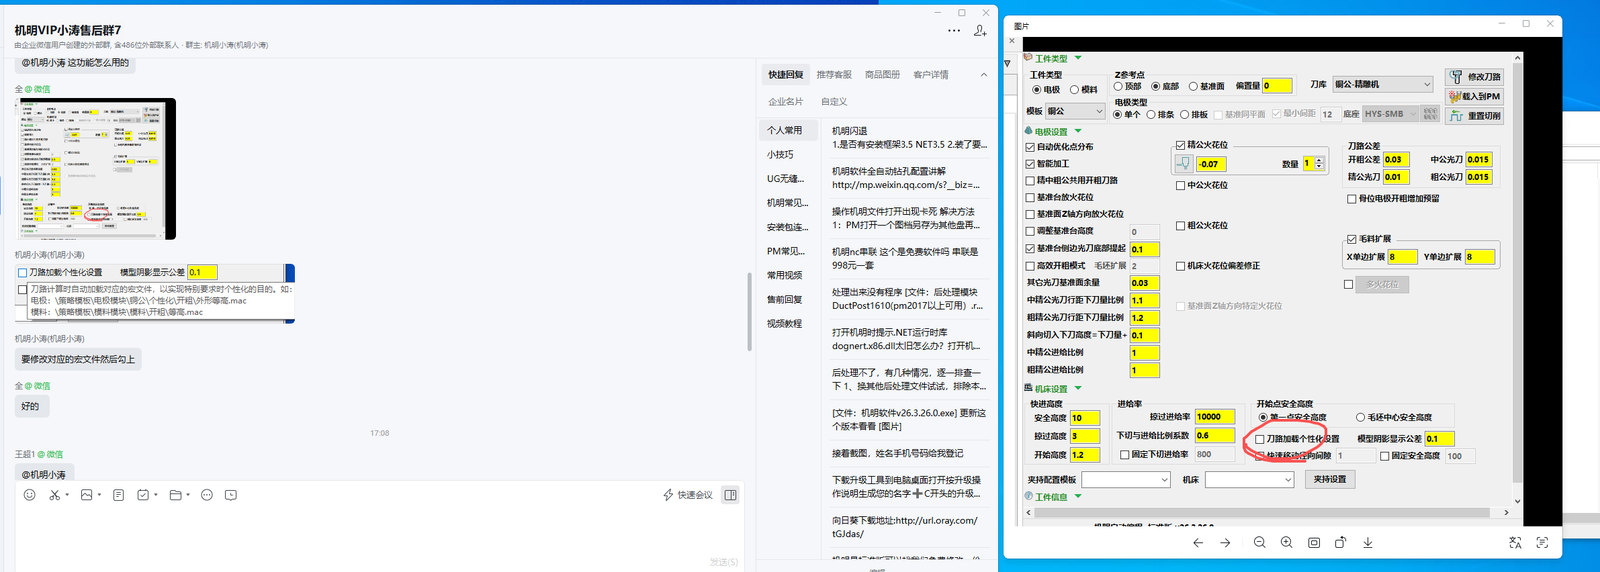1600x572 pixels.
Task: Select the 视频教程 quick reply category
Action: 784,324
